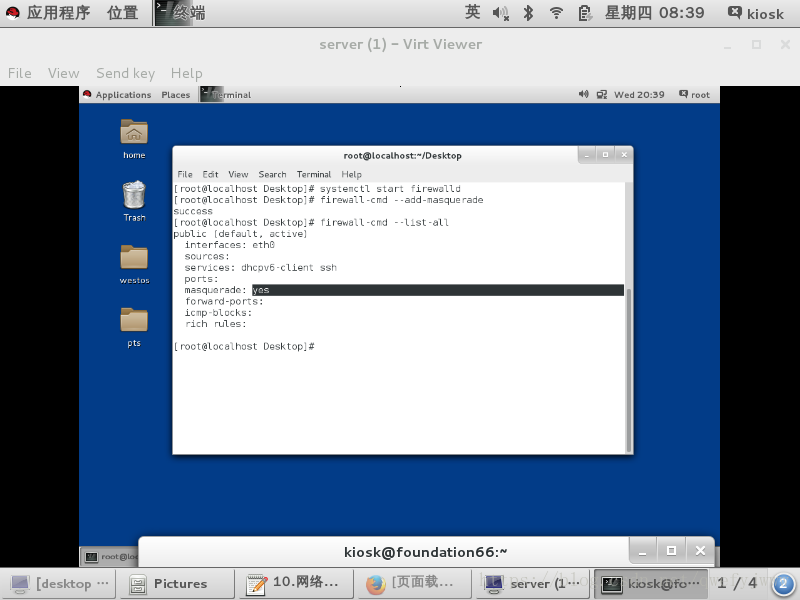Click the host clock 星期四 08:39

[655, 13]
